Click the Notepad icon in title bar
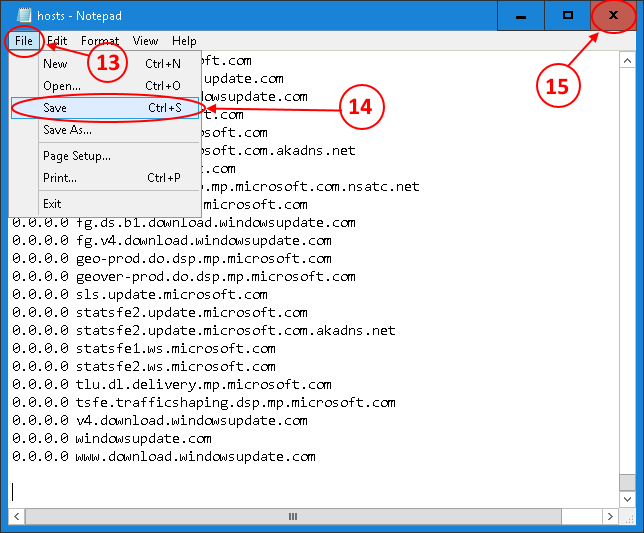Screen dimensions: 644x533 coord(24,16)
